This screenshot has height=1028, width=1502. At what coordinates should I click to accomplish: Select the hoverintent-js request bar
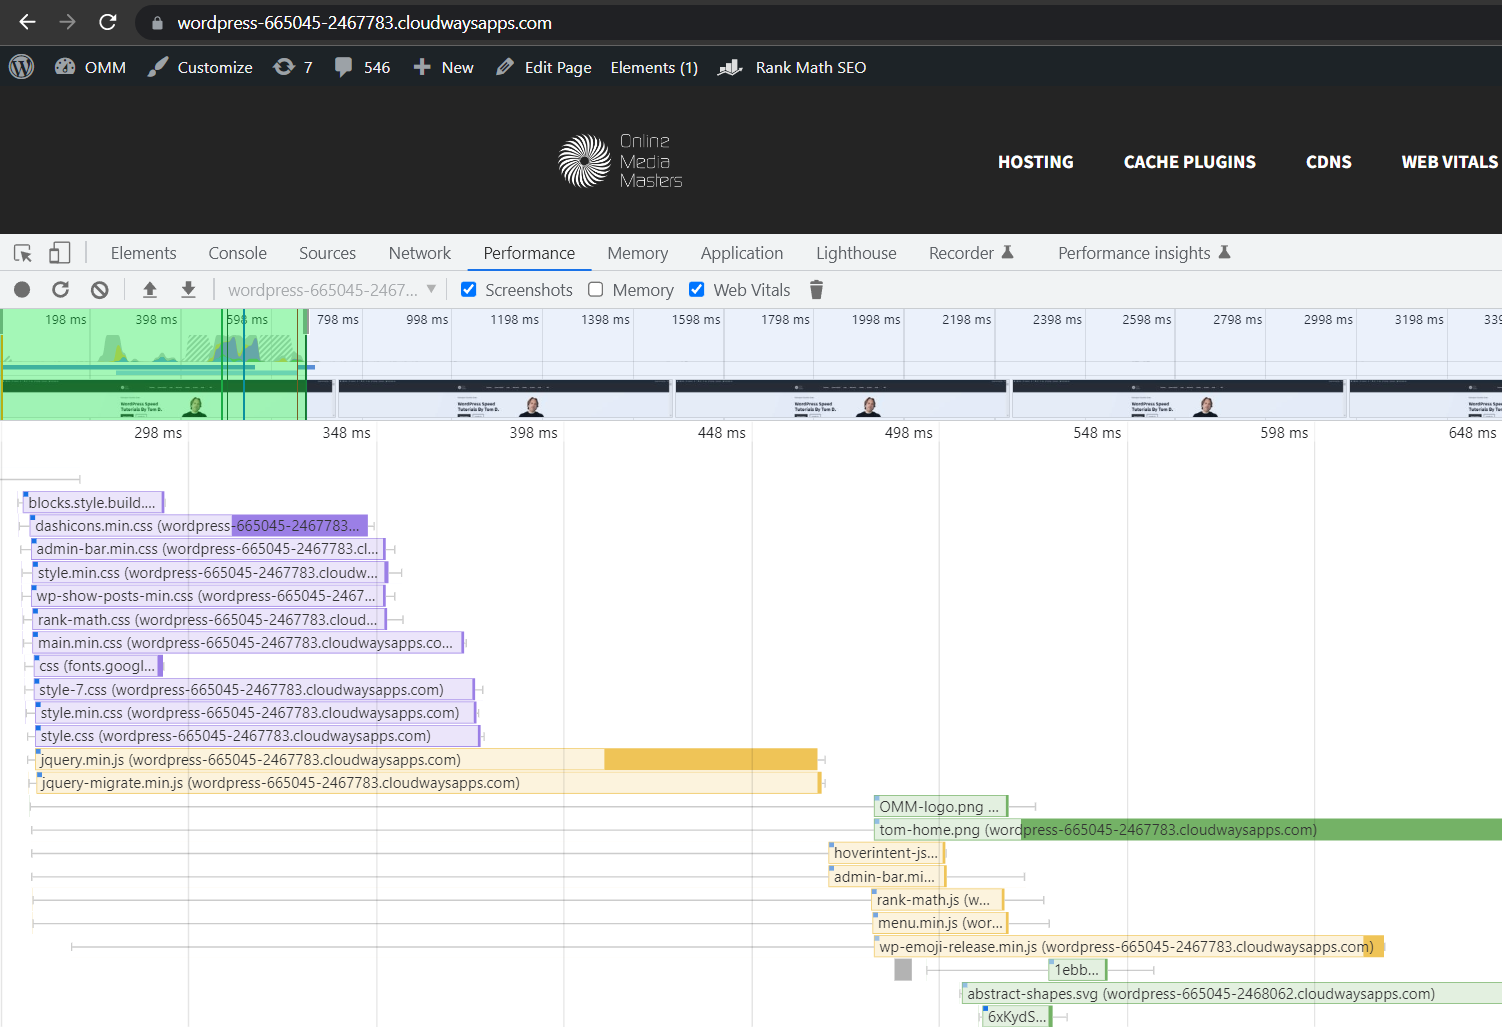[x=887, y=853]
